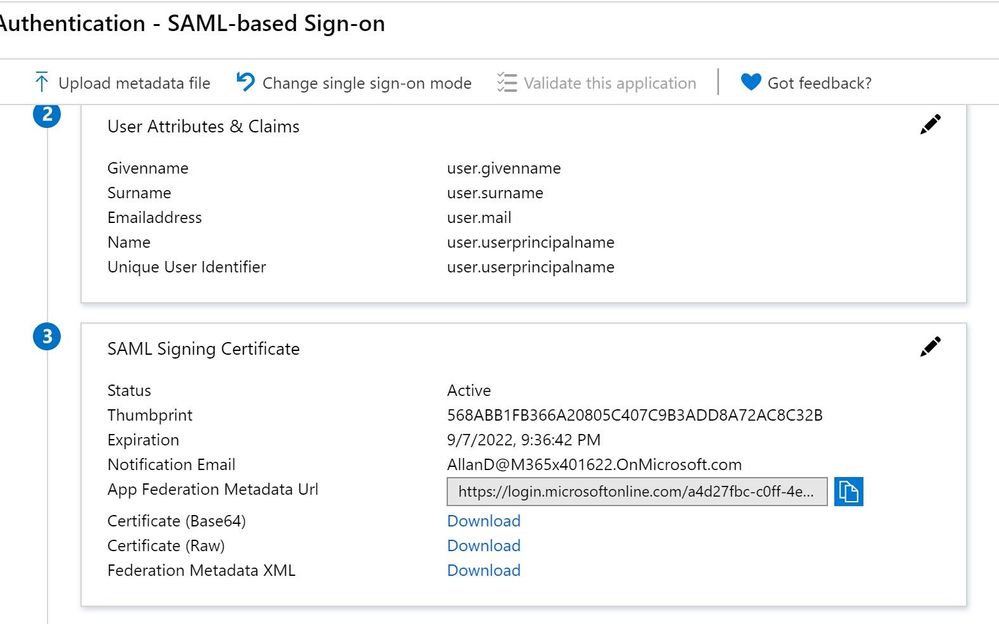Click the step 2 number badge

click(46, 116)
